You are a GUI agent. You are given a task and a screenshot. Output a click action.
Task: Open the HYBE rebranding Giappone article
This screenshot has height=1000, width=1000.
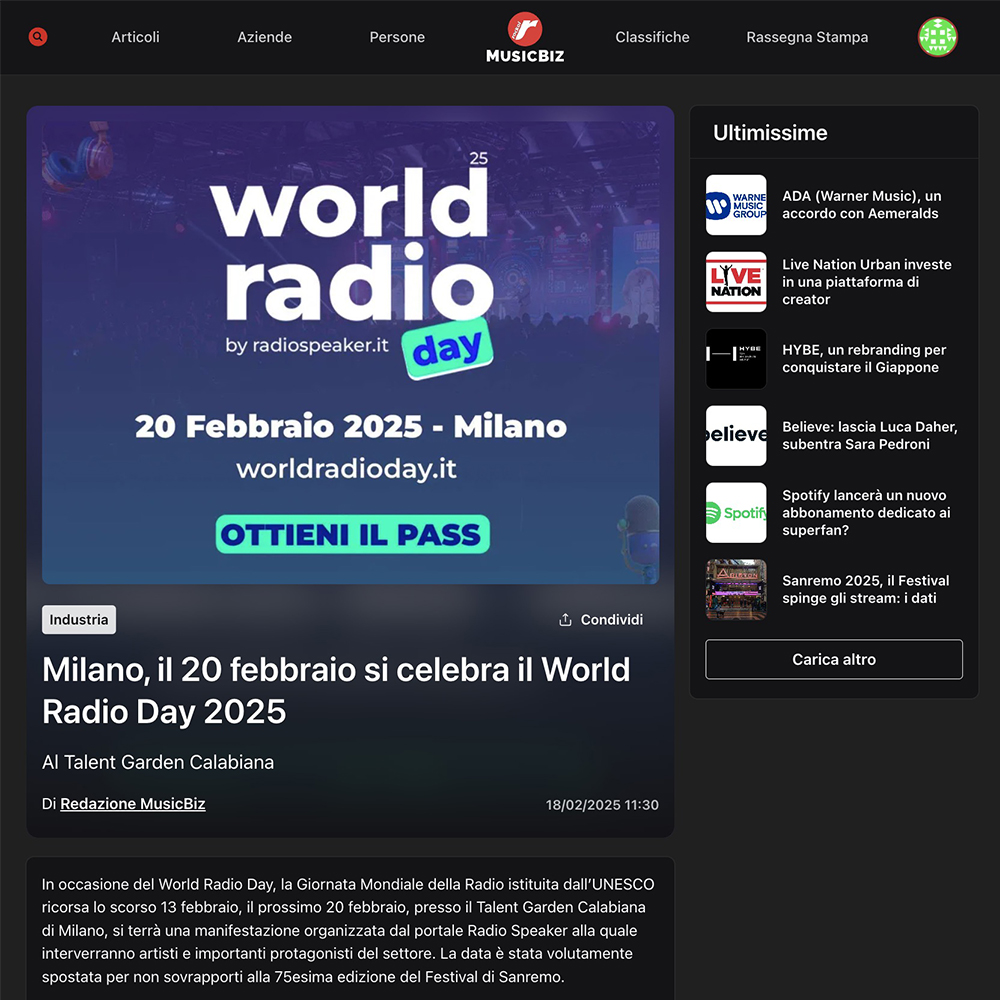(x=864, y=358)
